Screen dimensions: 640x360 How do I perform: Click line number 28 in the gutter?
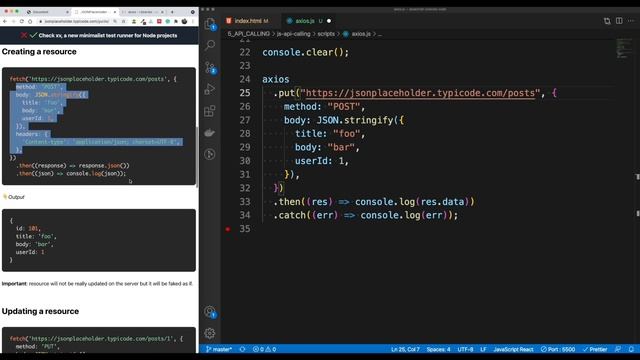point(245,134)
